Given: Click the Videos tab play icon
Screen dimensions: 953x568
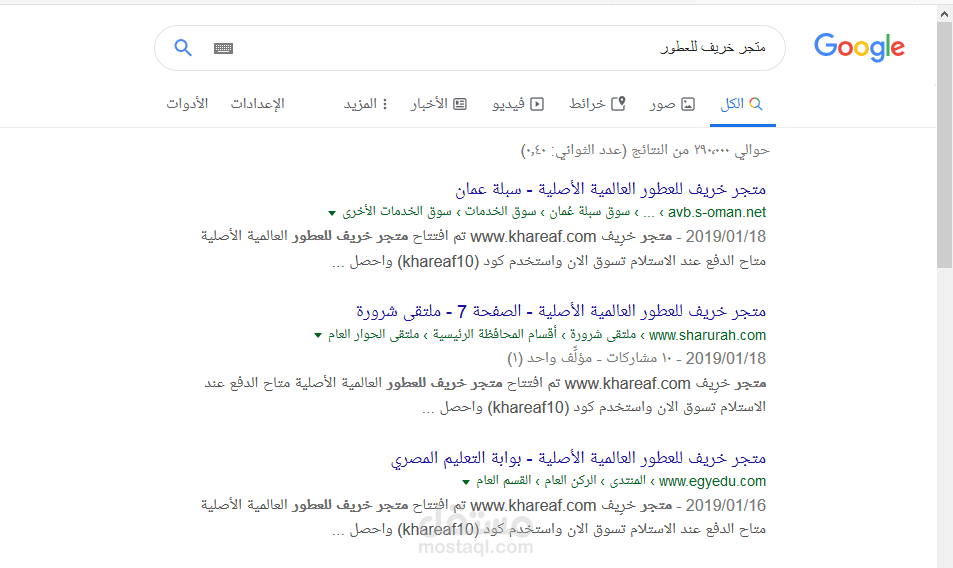Looking at the screenshot, I should point(537,104).
